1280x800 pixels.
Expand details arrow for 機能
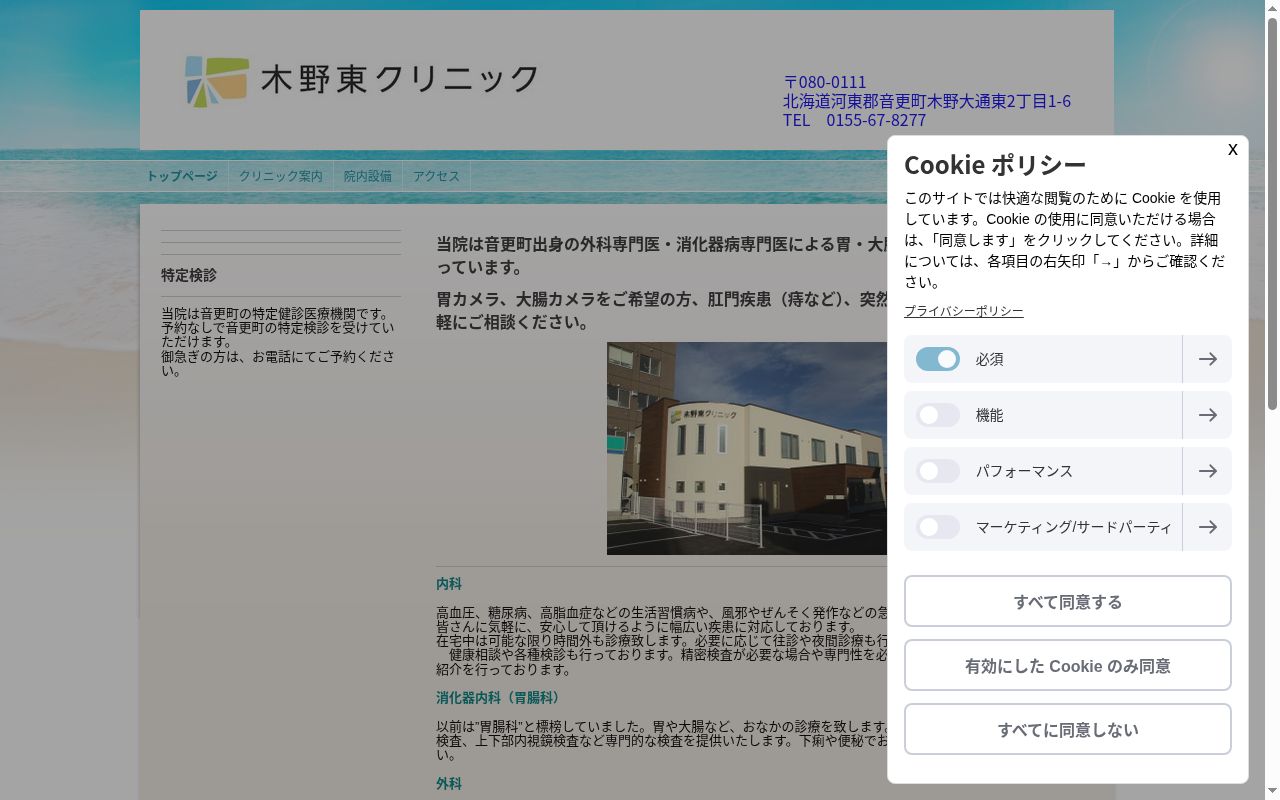tap(1207, 415)
